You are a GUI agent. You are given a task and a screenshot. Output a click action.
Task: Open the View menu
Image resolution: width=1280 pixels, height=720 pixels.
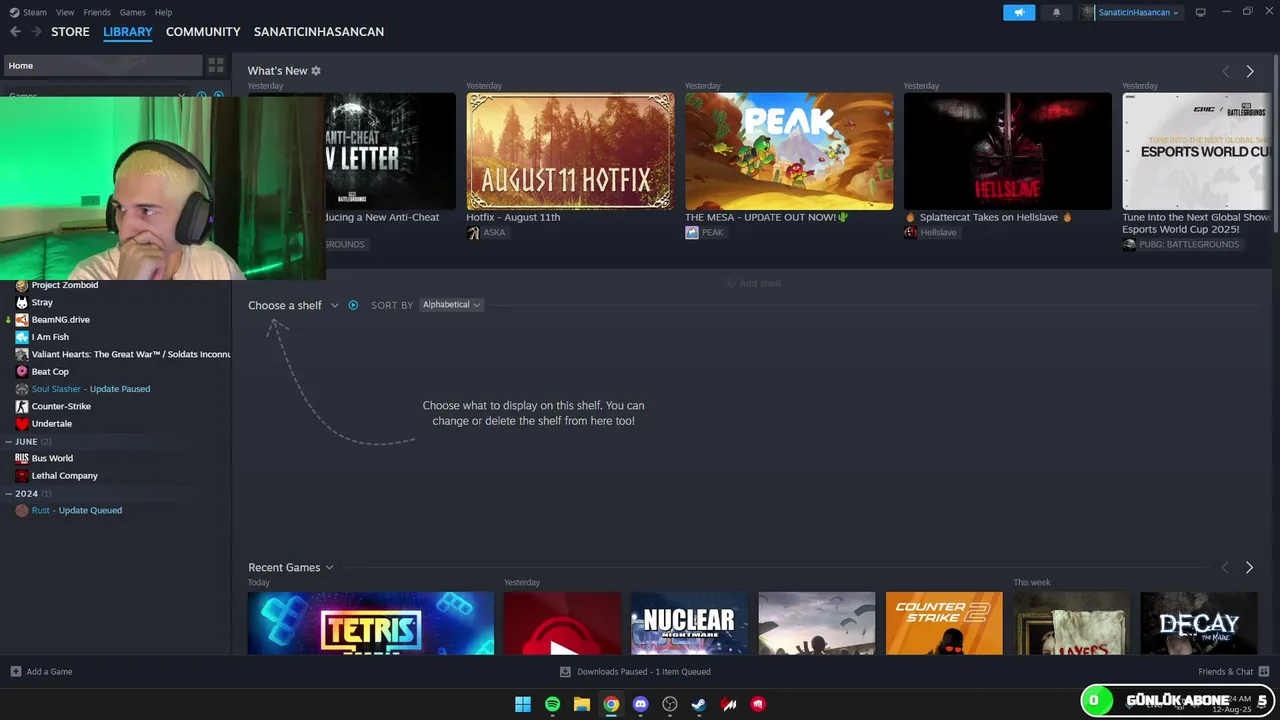click(x=65, y=12)
